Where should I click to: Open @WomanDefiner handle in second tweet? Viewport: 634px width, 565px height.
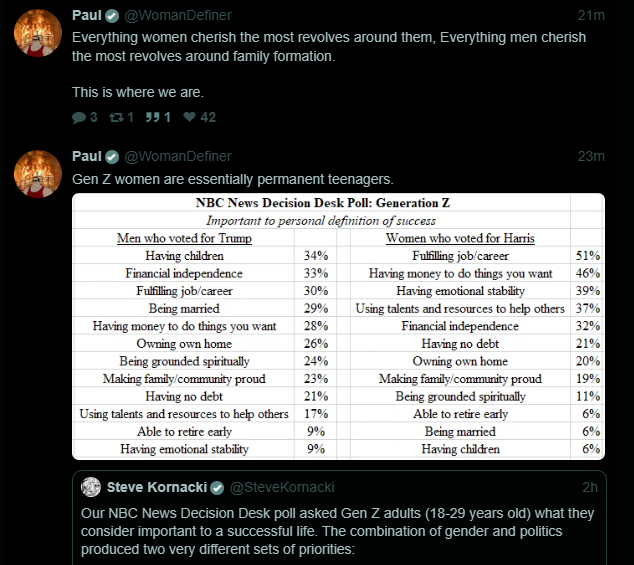[178, 157]
